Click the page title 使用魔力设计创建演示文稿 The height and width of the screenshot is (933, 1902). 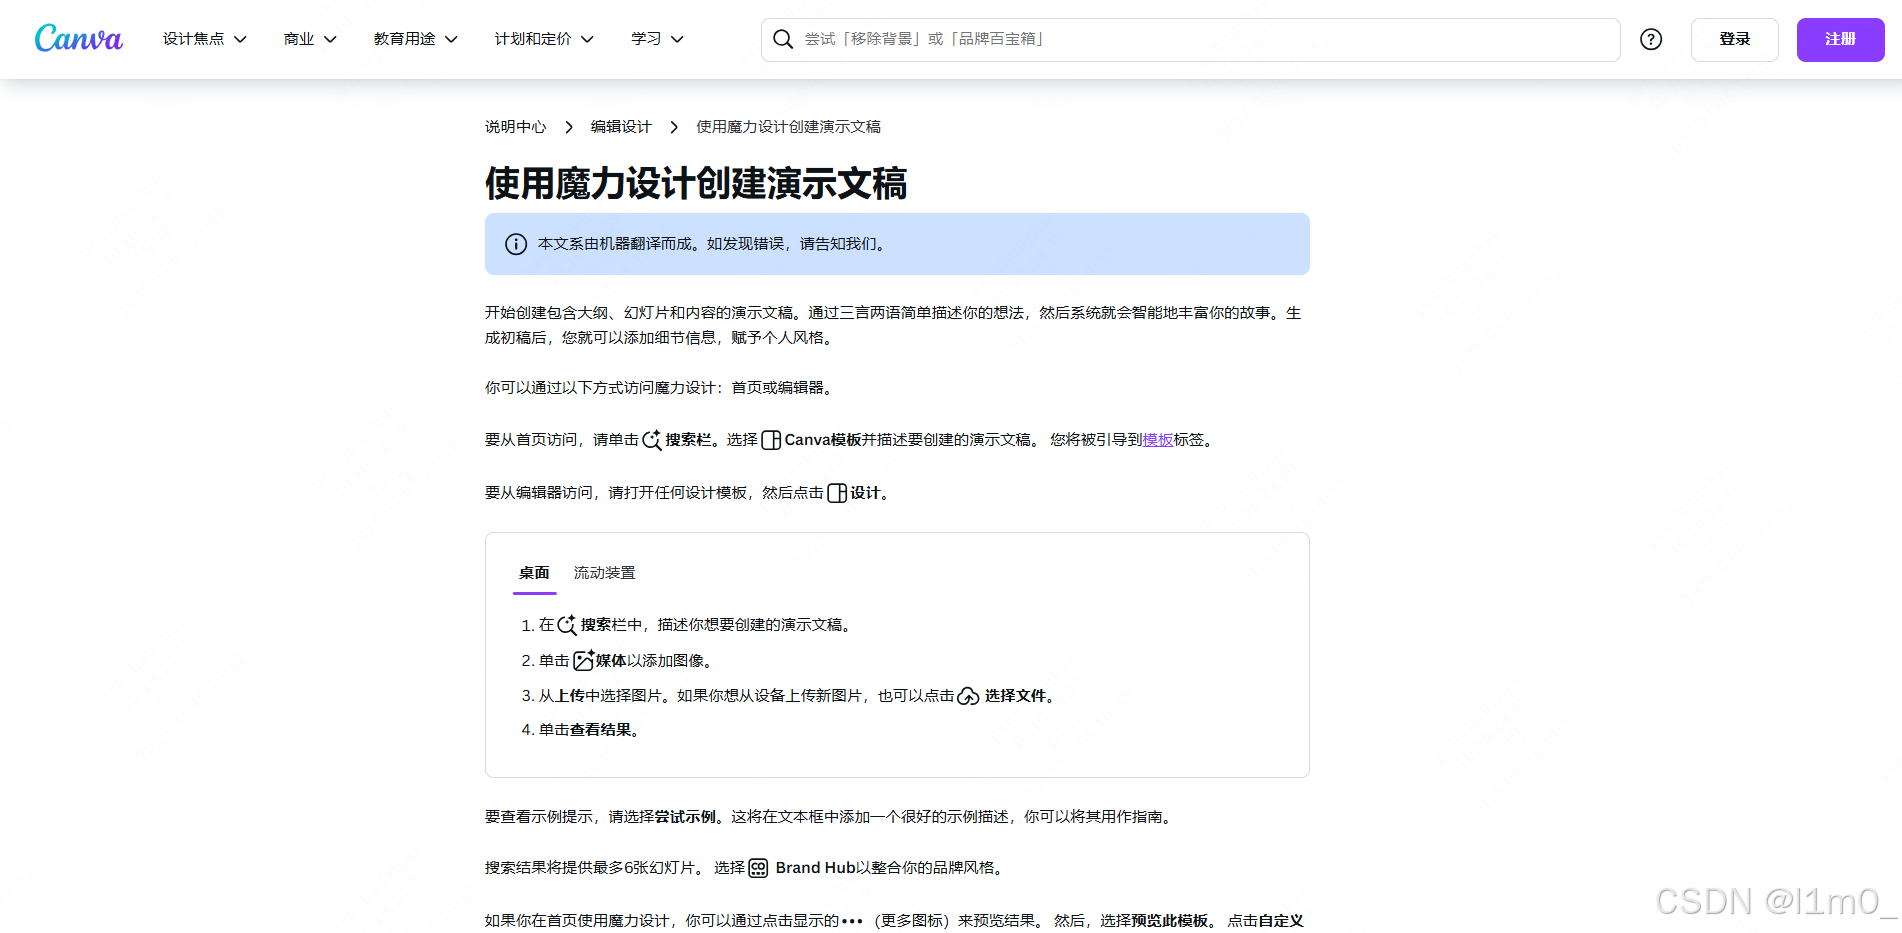(696, 184)
